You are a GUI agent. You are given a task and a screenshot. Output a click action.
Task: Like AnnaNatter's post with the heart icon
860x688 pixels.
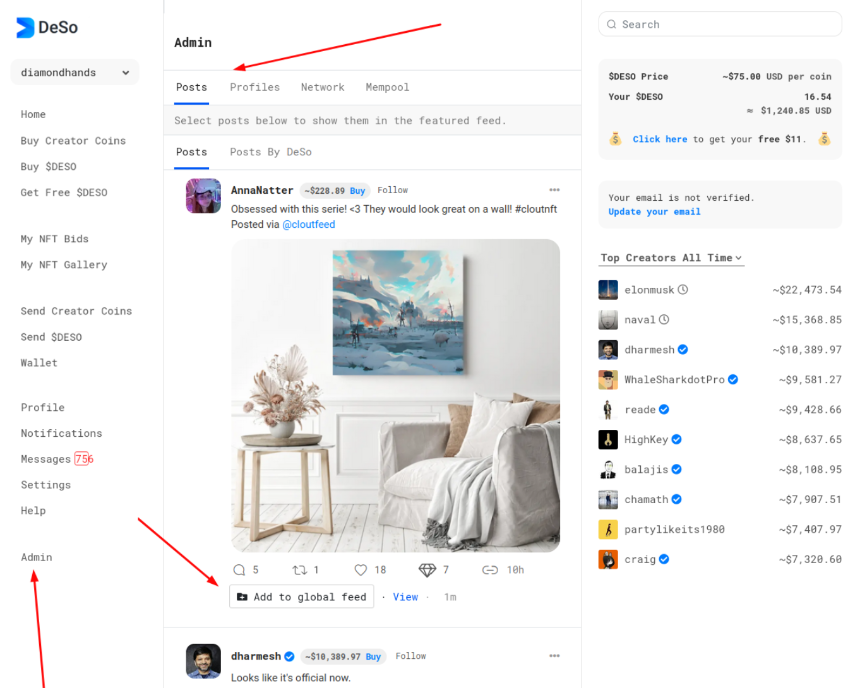[360, 570]
